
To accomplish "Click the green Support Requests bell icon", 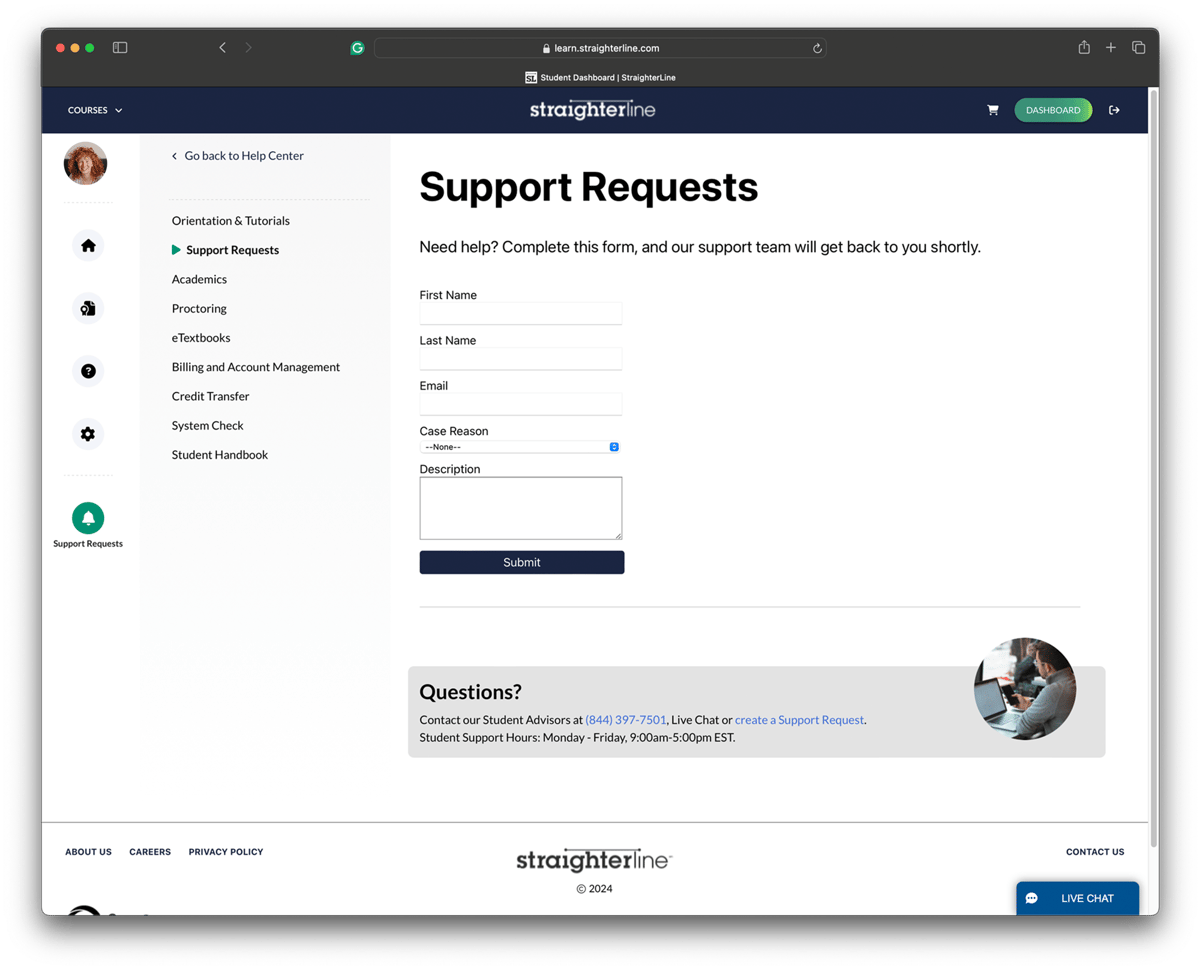I will [x=88, y=517].
